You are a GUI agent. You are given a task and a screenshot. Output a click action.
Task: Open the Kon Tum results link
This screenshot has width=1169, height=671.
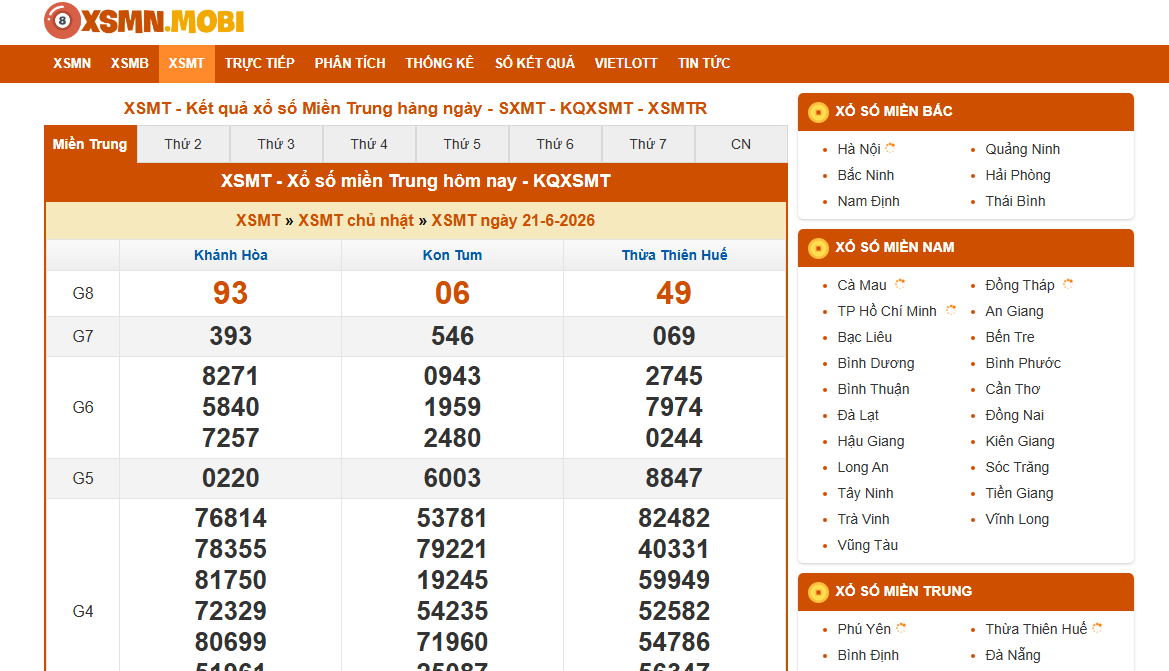tap(453, 255)
